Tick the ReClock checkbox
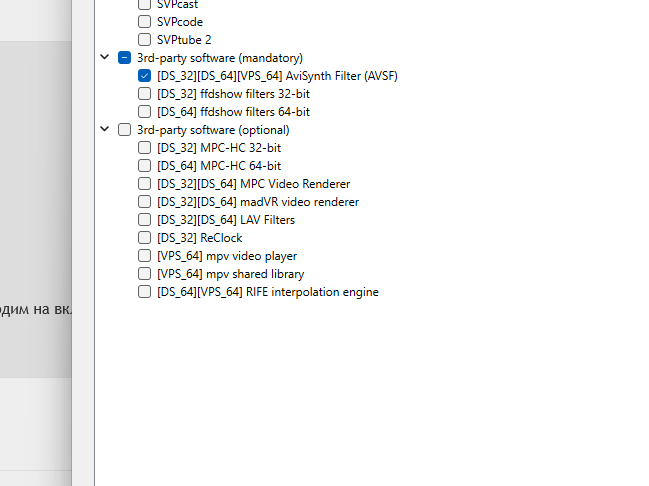 145,238
